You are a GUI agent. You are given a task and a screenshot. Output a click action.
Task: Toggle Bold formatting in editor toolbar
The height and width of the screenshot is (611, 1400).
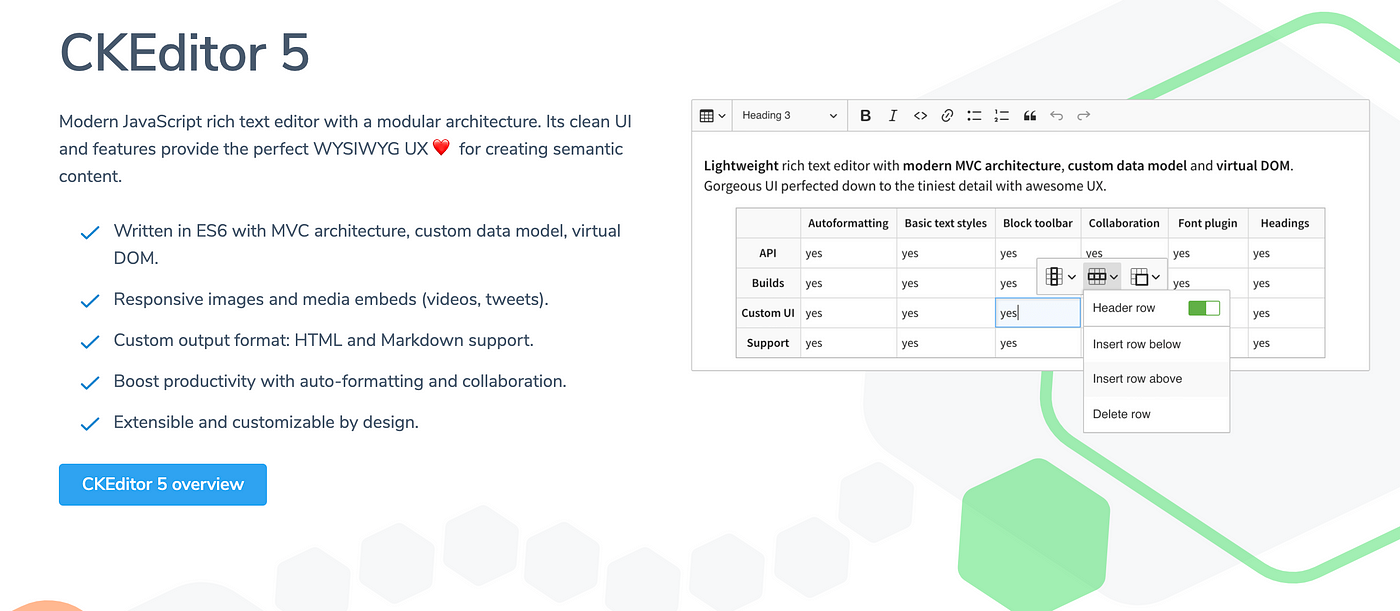(866, 116)
